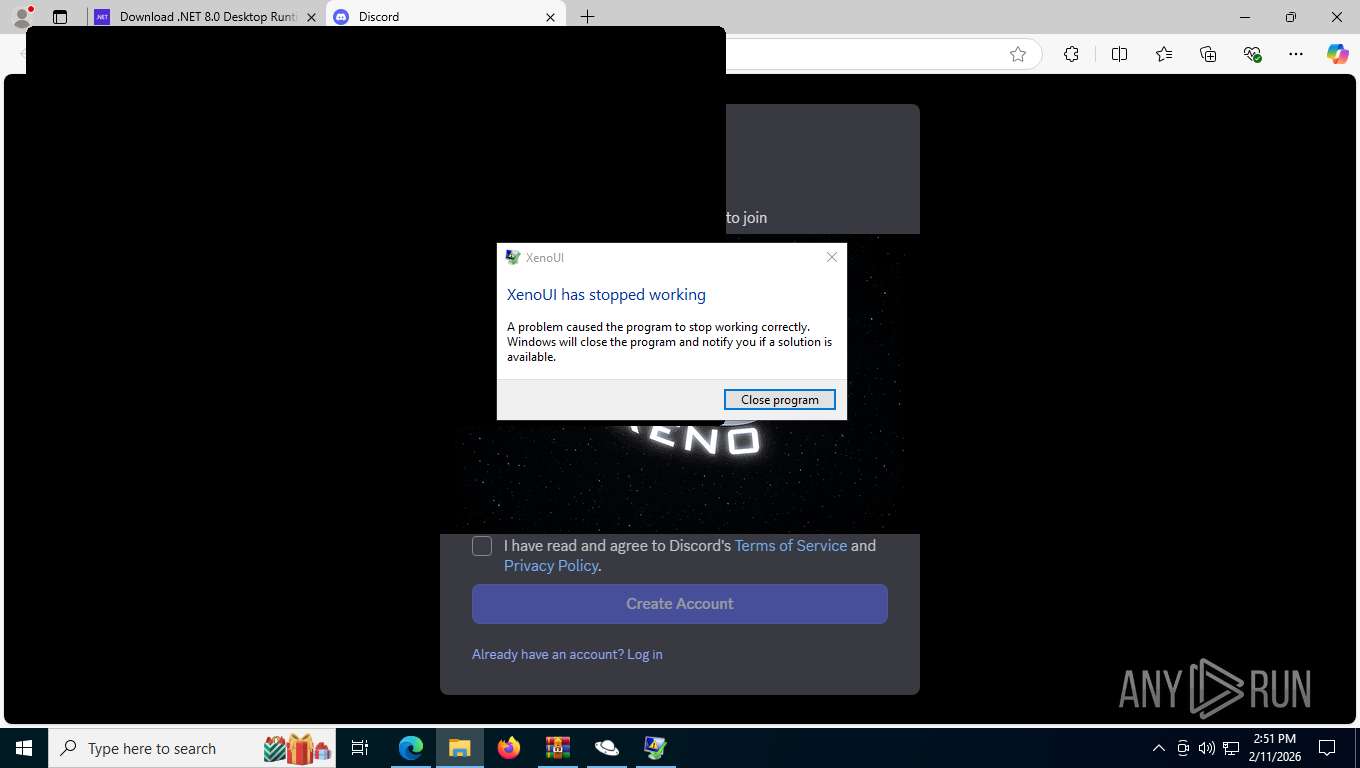Open the XenoUI app taskbar icon
The width and height of the screenshot is (1360, 768).
coord(655,748)
